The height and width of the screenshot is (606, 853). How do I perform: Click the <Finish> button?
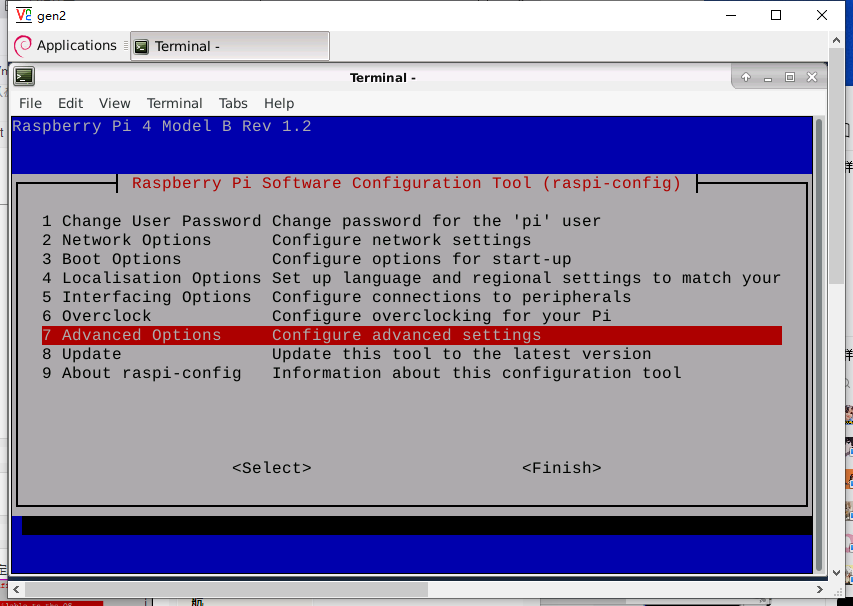tap(562, 468)
